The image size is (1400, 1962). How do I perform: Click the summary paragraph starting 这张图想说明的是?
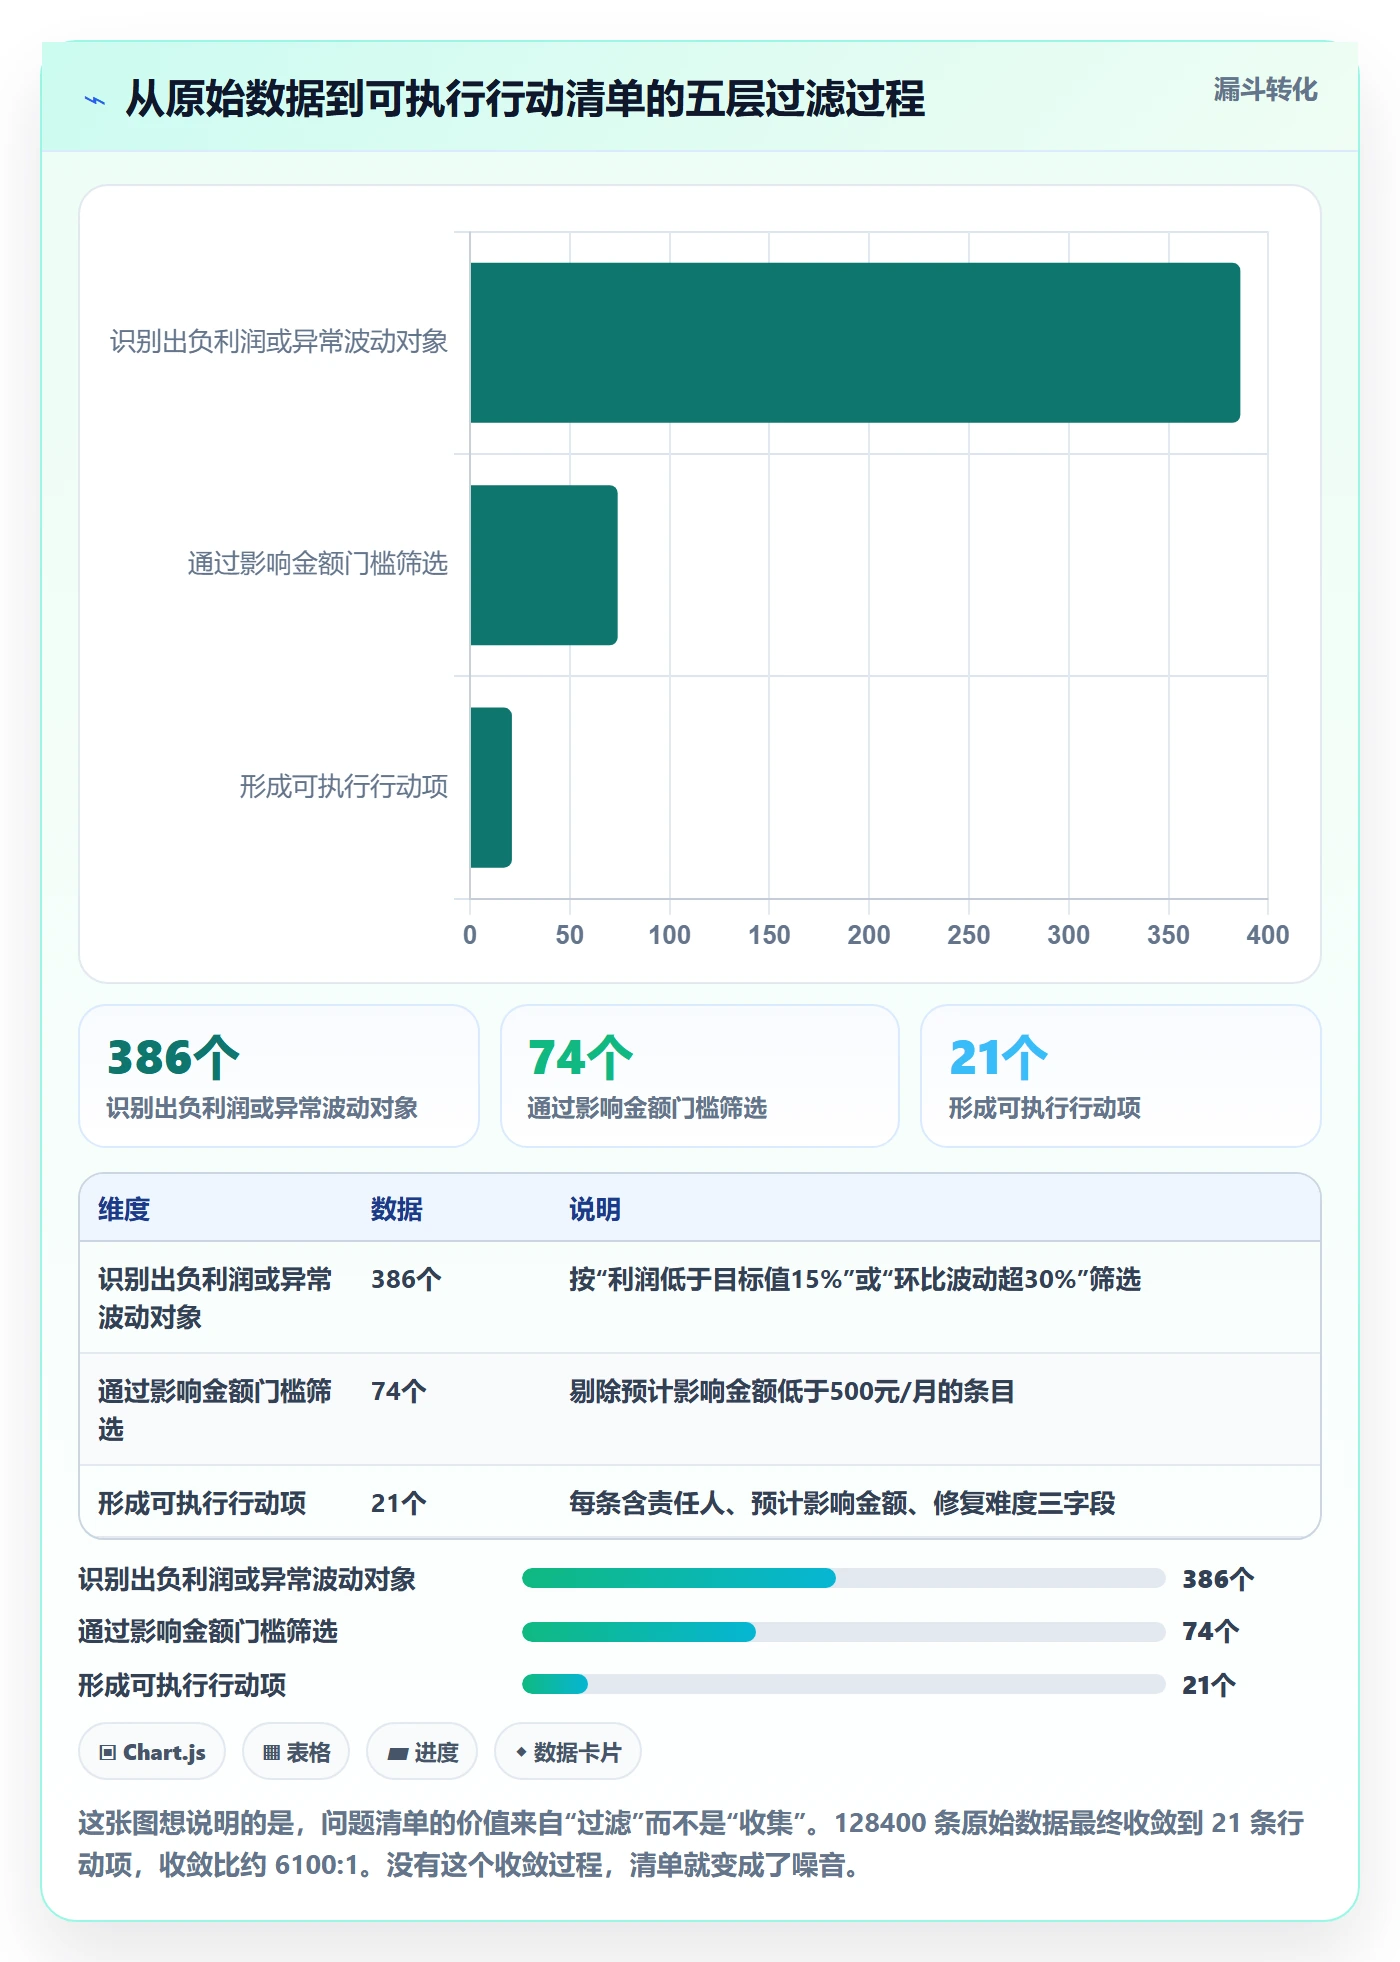(x=692, y=1843)
